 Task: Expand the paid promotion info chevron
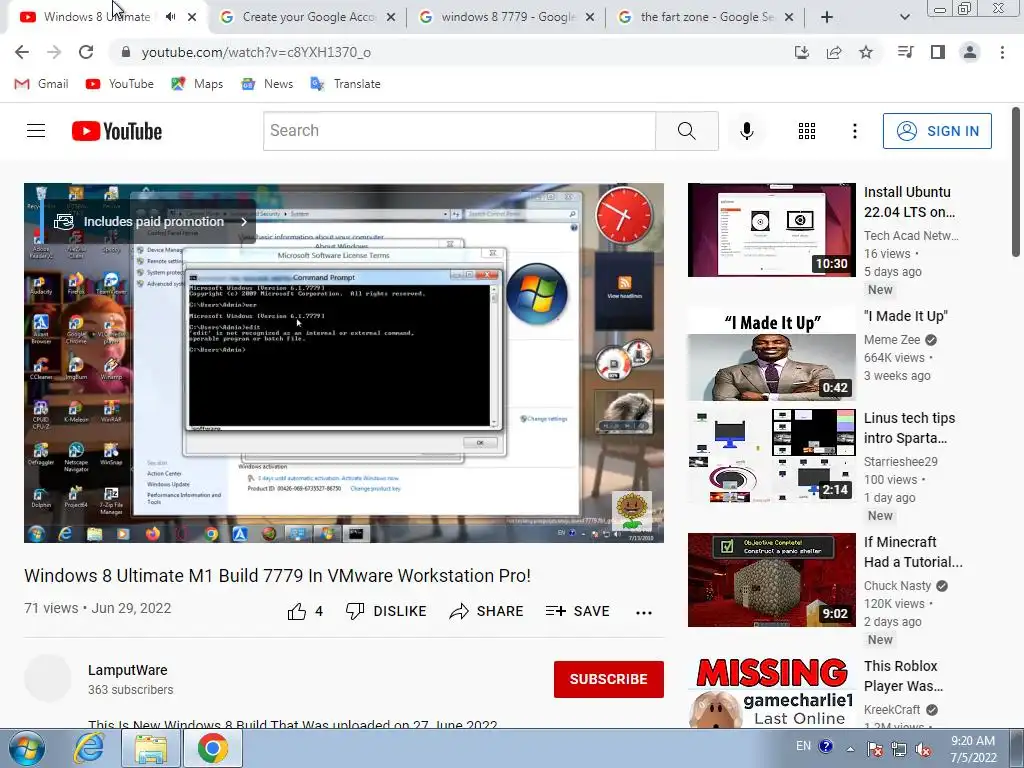click(244, 222)
